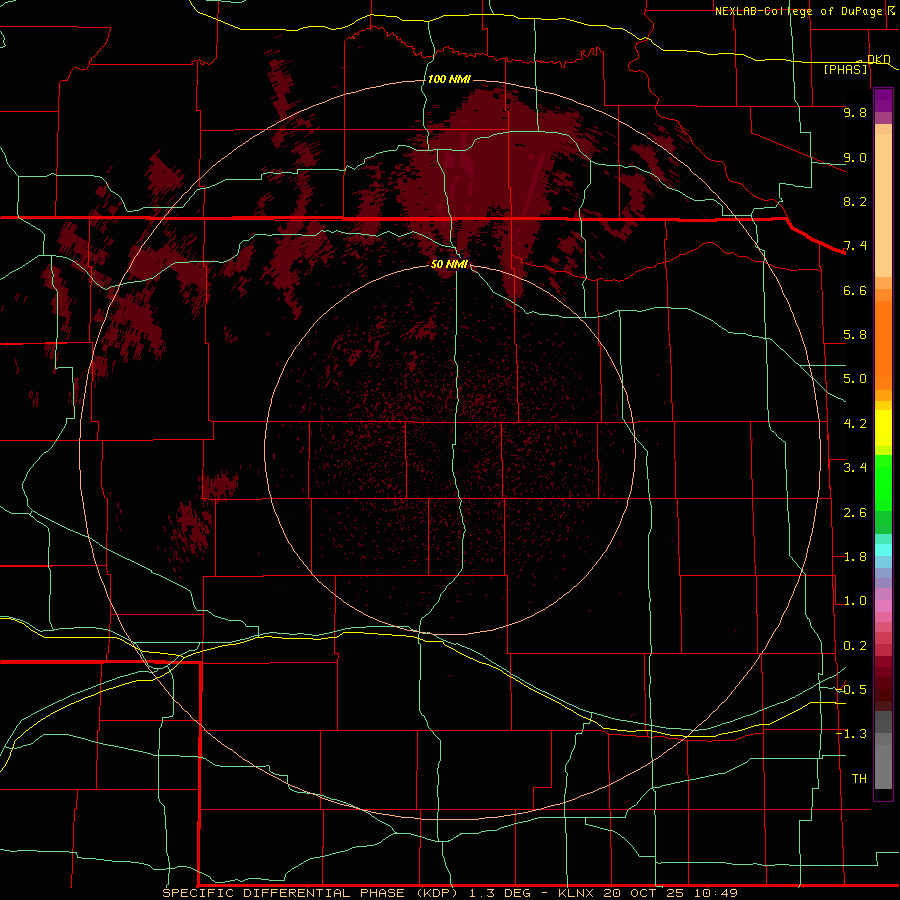Screen dimensions: 900x900
Task: Click the 6.6 scale value label
Action: click(x=855, y=290)
